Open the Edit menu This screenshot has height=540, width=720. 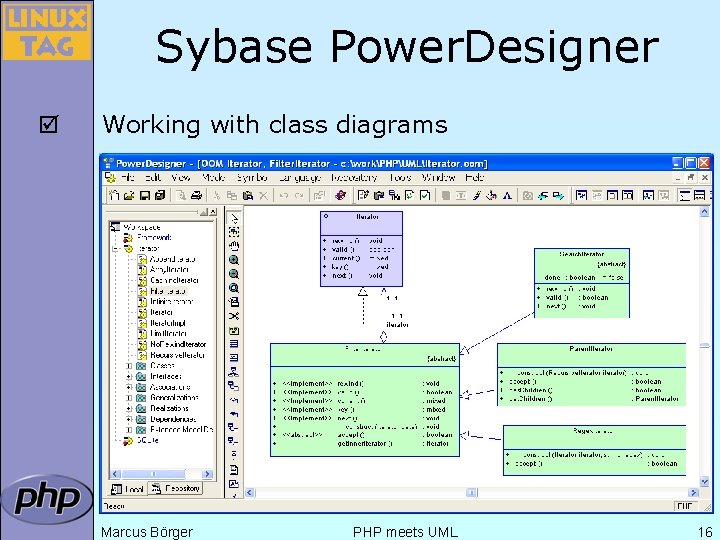pos(153,178)
